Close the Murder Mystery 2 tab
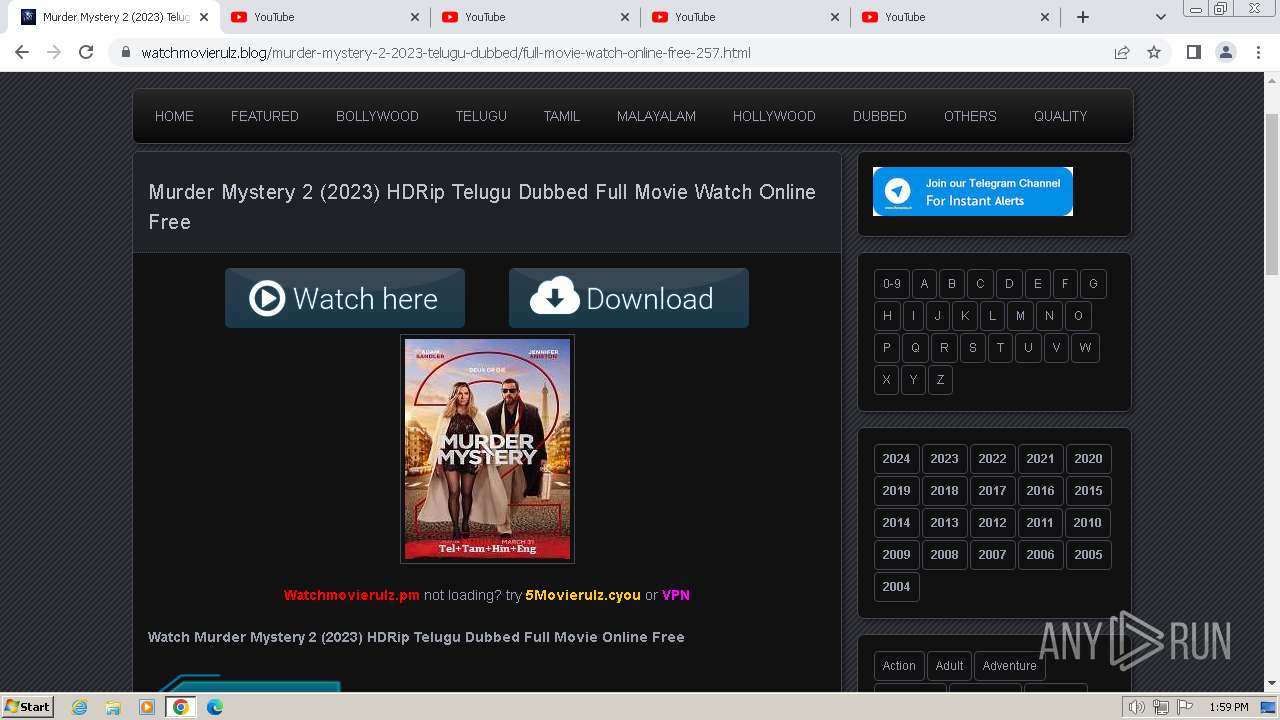The image size is (1280, 720). coord(206,17)
